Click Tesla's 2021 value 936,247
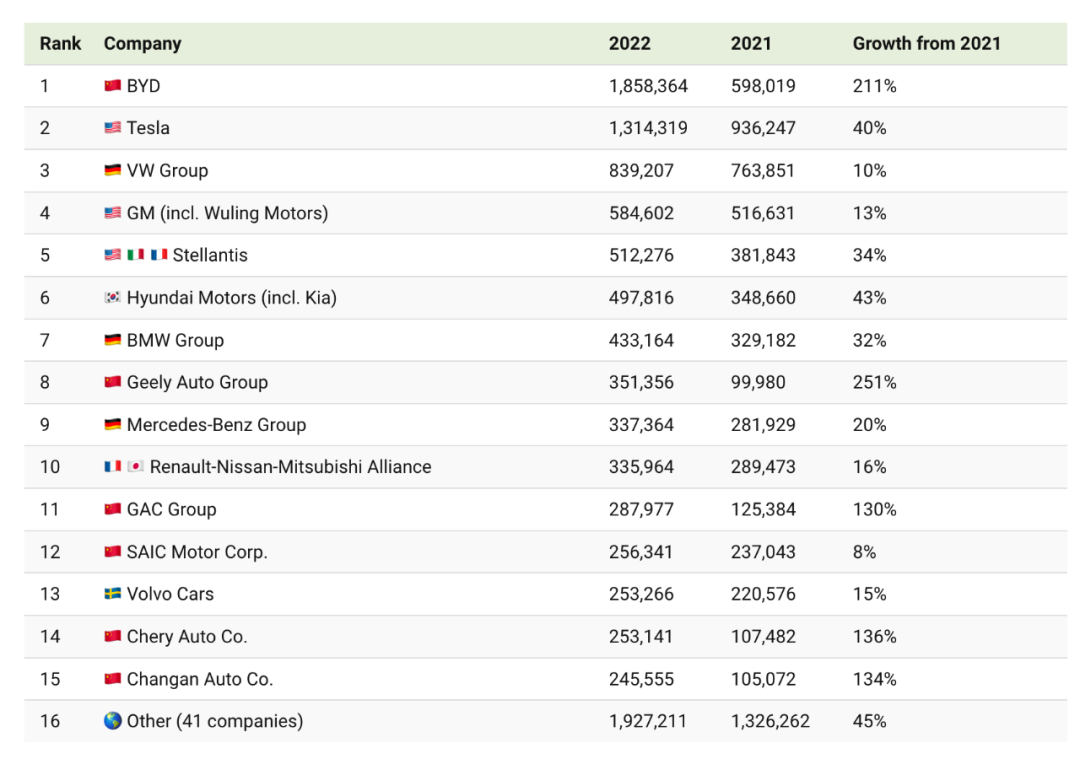Screen dimensions: 1080x759 tap(763, 128)
